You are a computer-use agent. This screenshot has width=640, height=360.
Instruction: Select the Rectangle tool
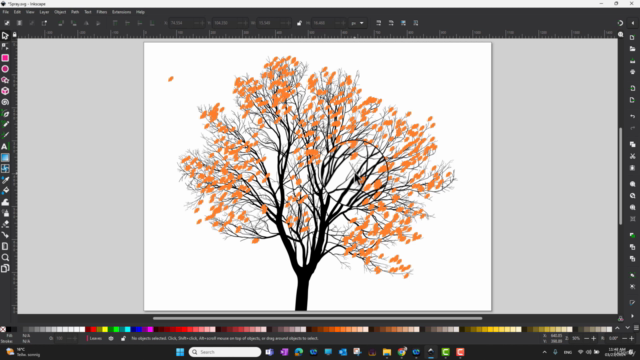coord(5,58)
